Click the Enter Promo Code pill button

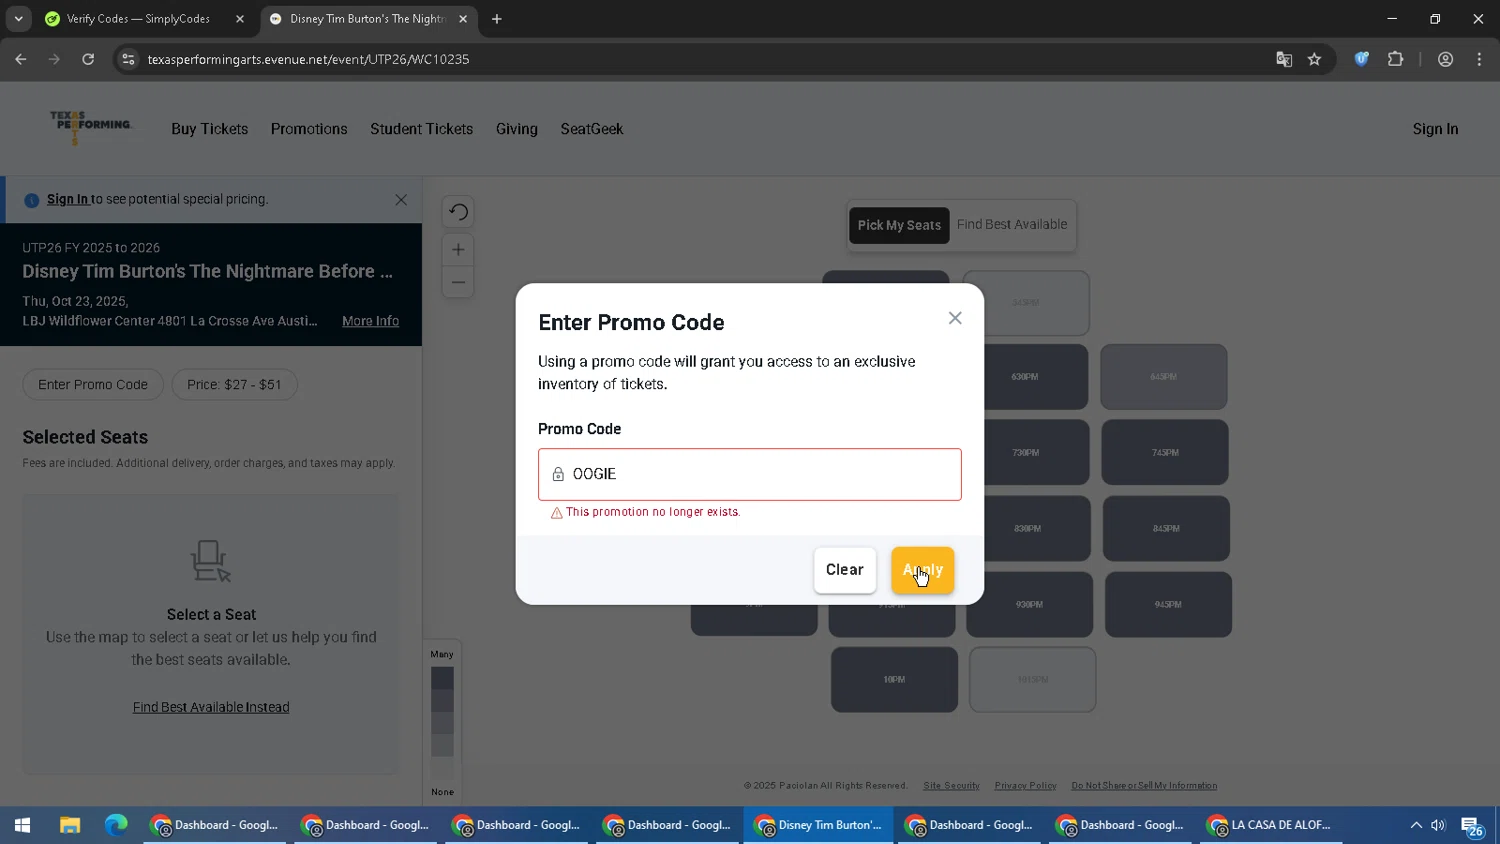tap(93, 385)
